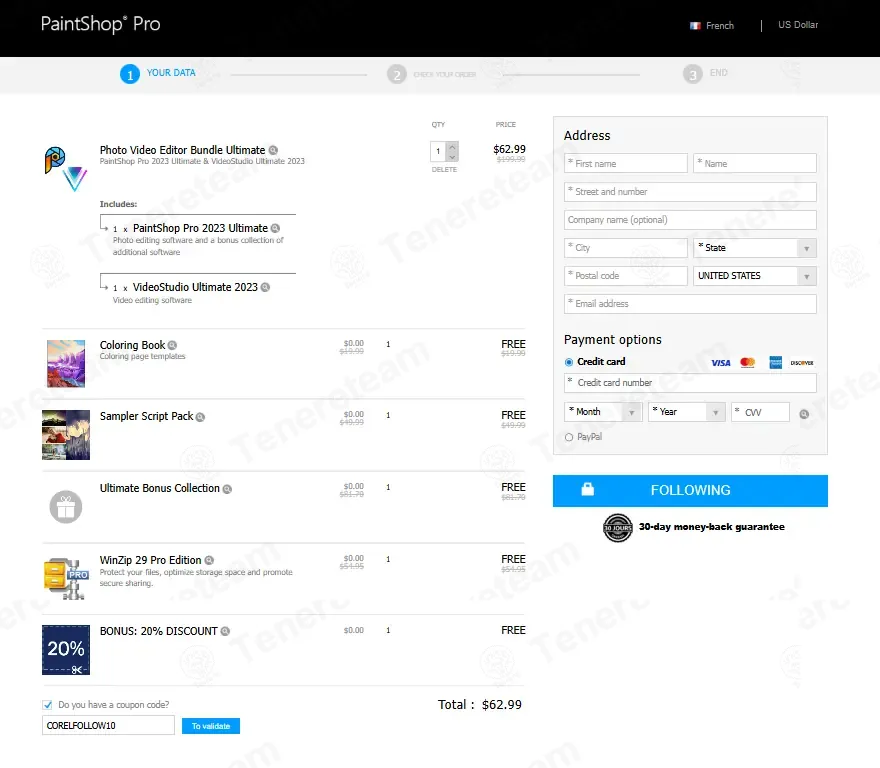Click To validate coupon button
Viewport: 880px width, 768px height.
(x=211, y=726)
